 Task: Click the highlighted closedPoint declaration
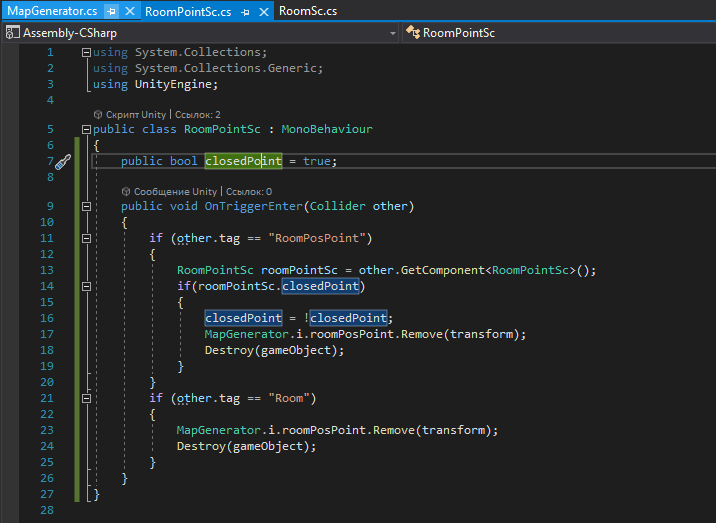coord(243,161)
